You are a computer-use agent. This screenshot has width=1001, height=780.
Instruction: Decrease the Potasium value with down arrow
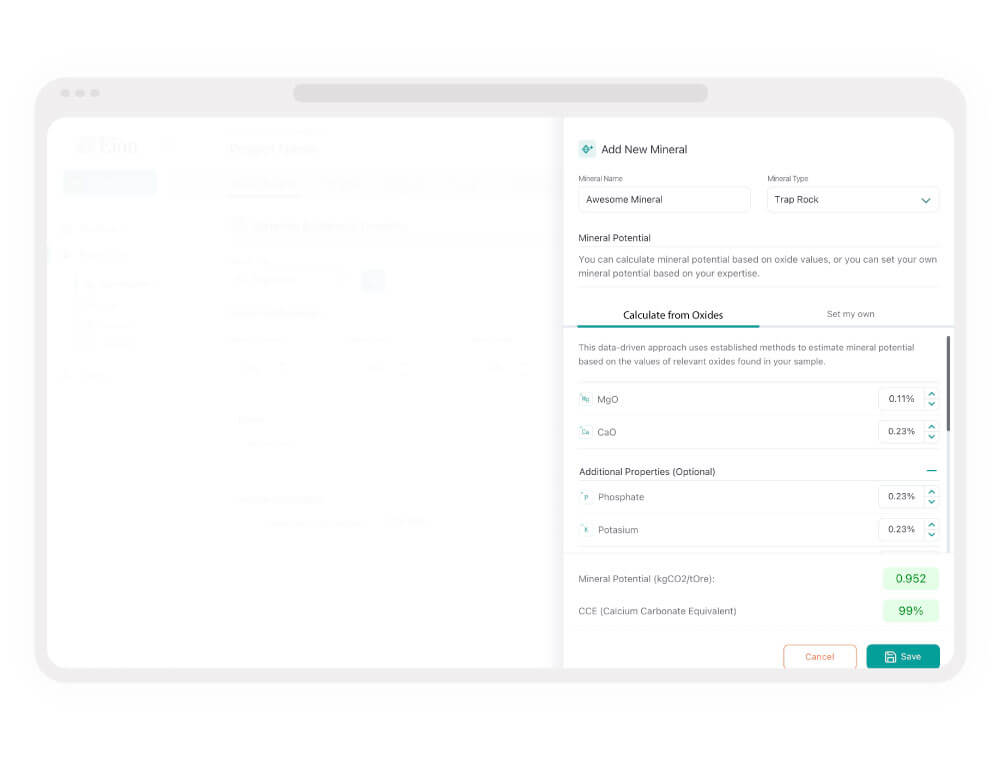tap(931, 534)
